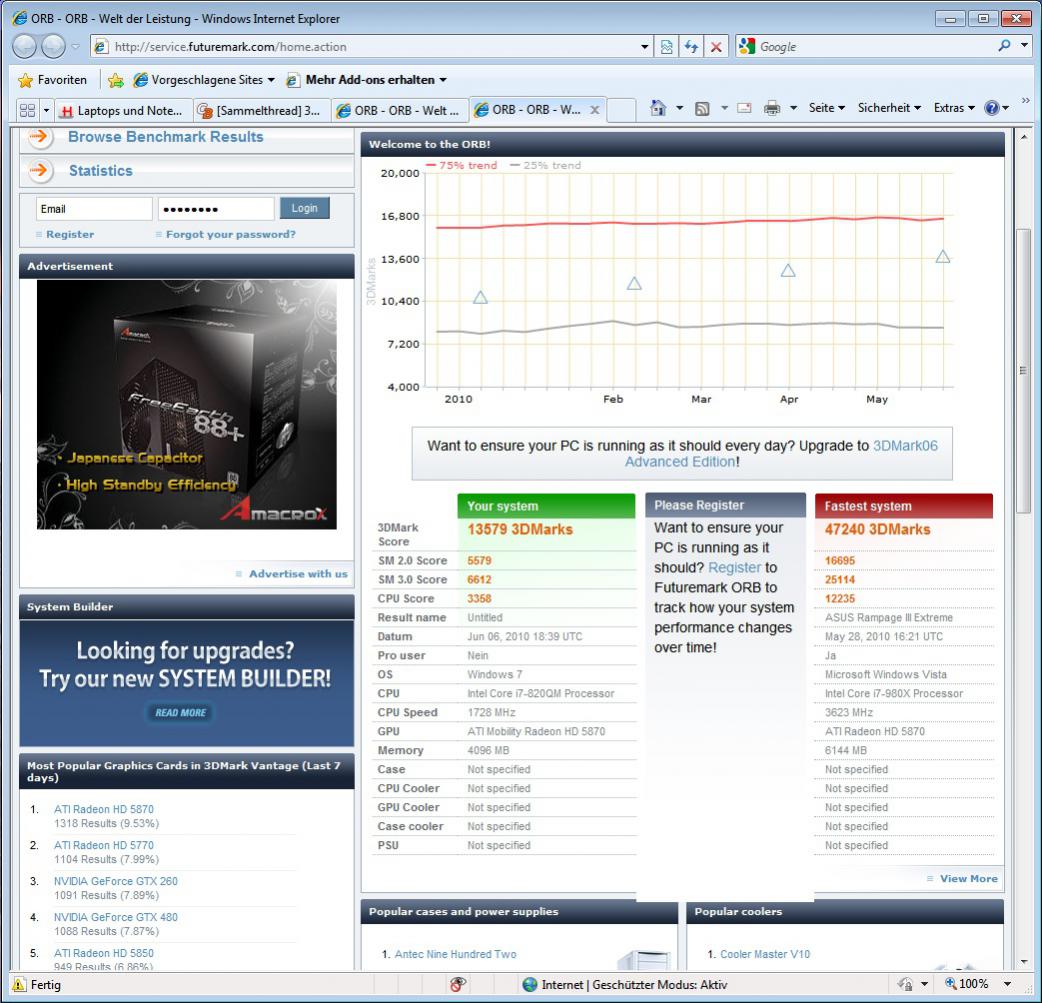
Task: Open the Home page icon in toolbar
Action: pos(658,108)
